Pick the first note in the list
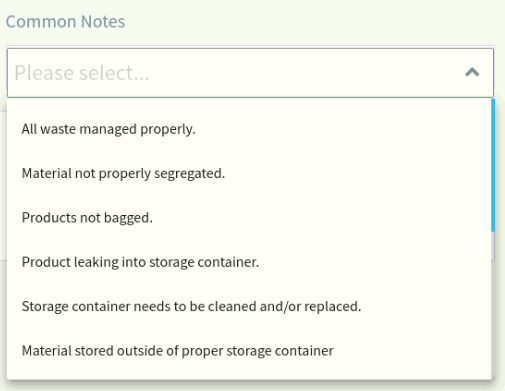The image size is (505, 391). coord(249,129)
